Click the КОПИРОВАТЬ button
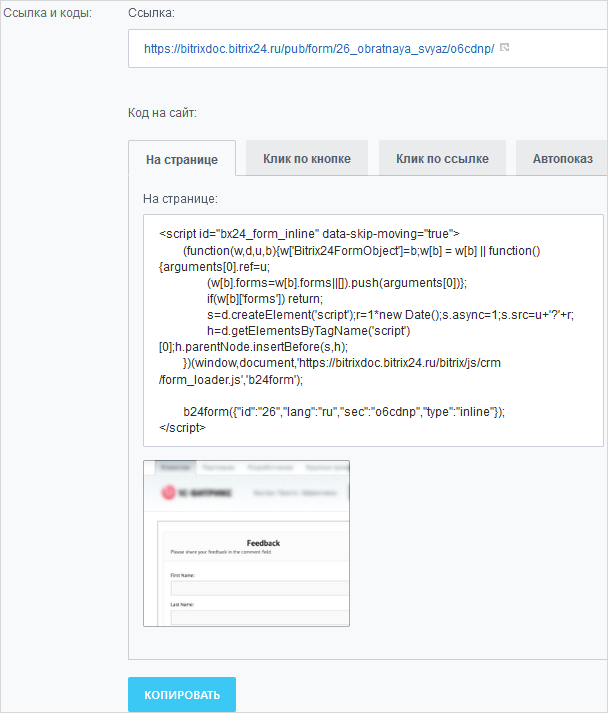This screenshot has height=713, width=608. 182,694
